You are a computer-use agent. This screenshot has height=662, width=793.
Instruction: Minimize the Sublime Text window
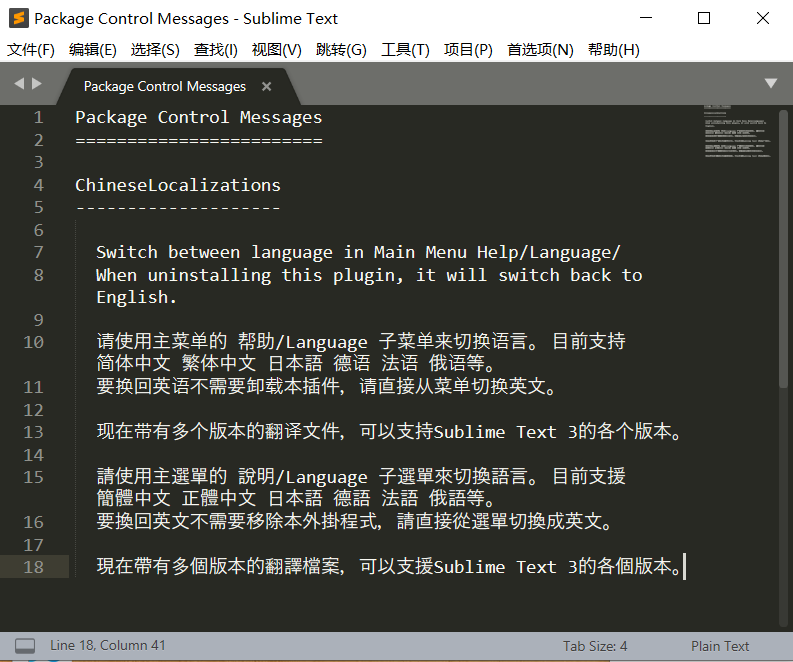(x=646, y=18)
